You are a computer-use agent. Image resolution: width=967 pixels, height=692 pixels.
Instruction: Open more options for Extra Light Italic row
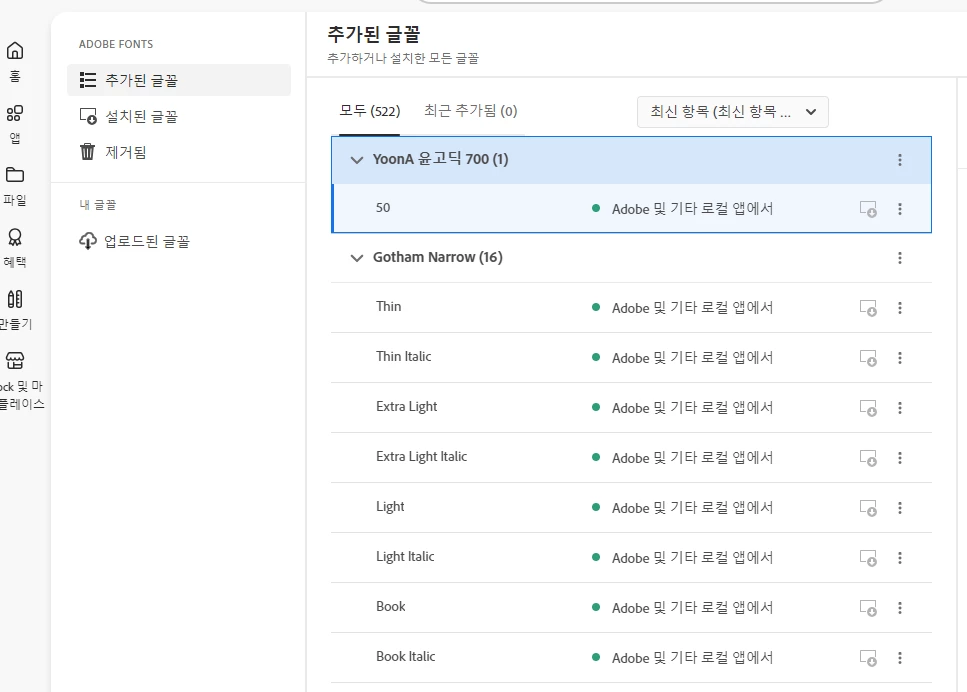900,458
